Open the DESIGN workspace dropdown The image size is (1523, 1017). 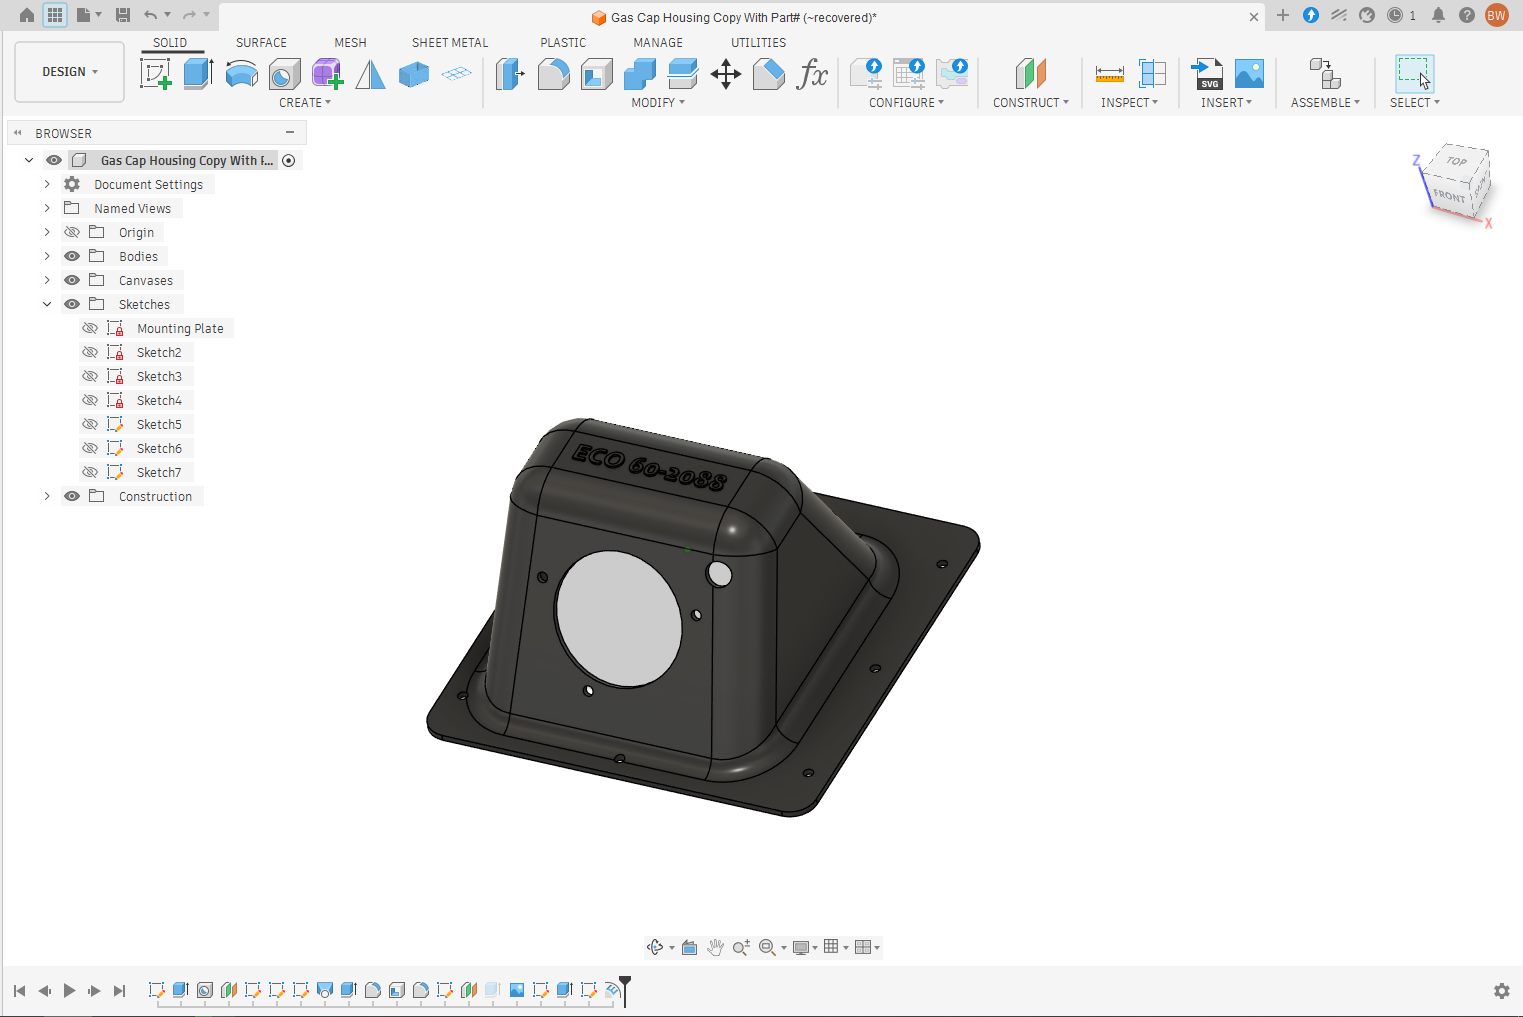pos(70,72)
